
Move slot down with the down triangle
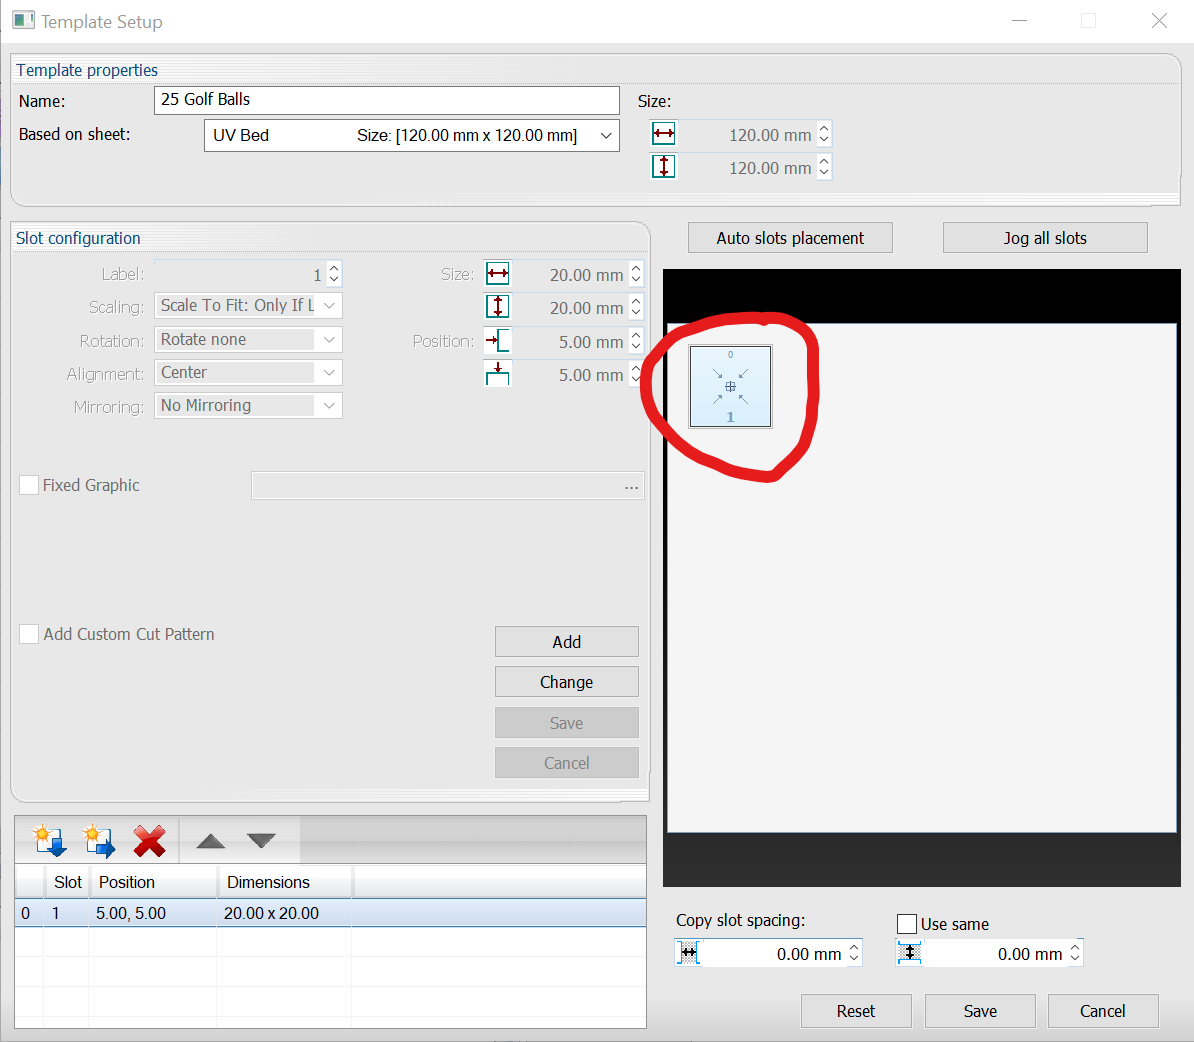coord(261,841)
